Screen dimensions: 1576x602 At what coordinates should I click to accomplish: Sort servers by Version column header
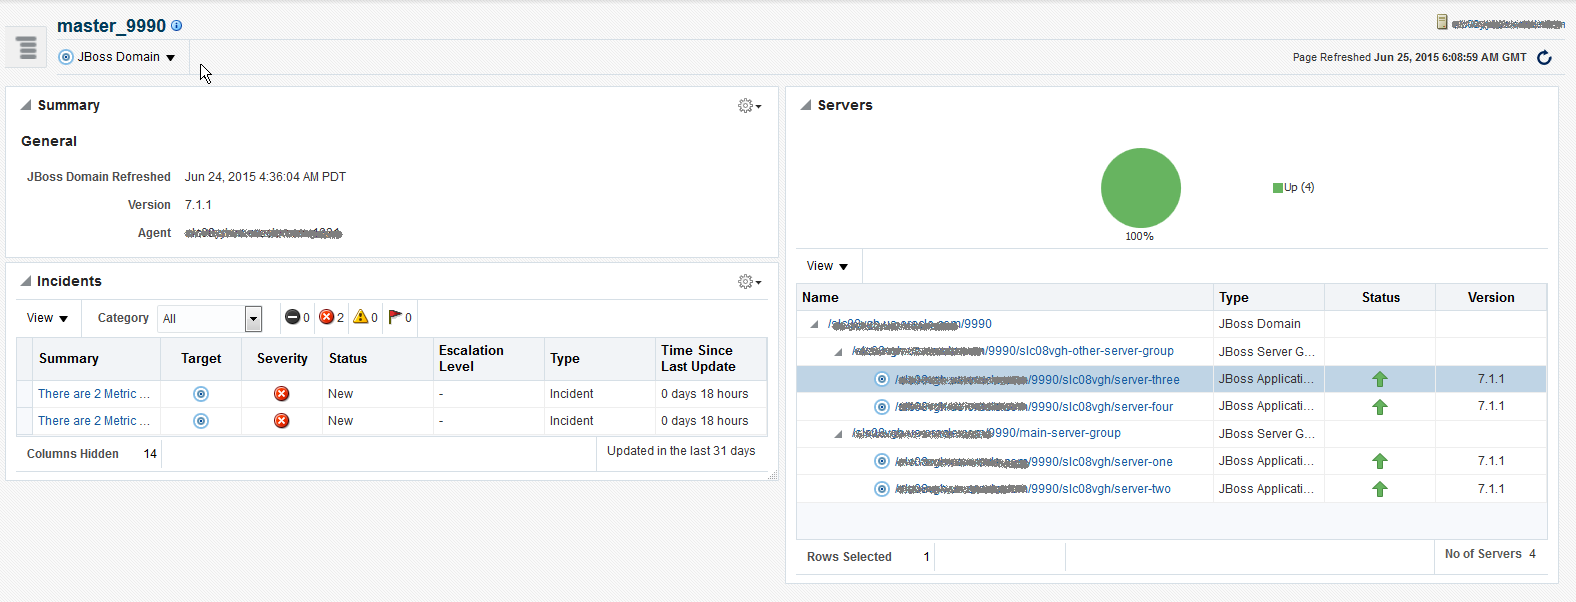[x=1491, y=298]
